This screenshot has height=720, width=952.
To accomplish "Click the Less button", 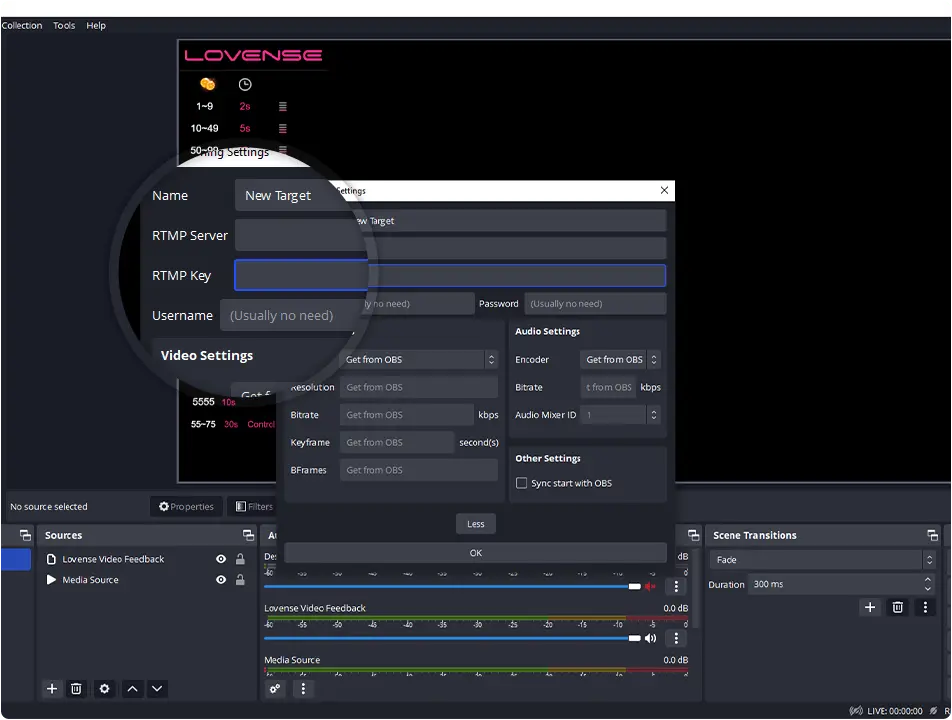I will tap(475, 524).
